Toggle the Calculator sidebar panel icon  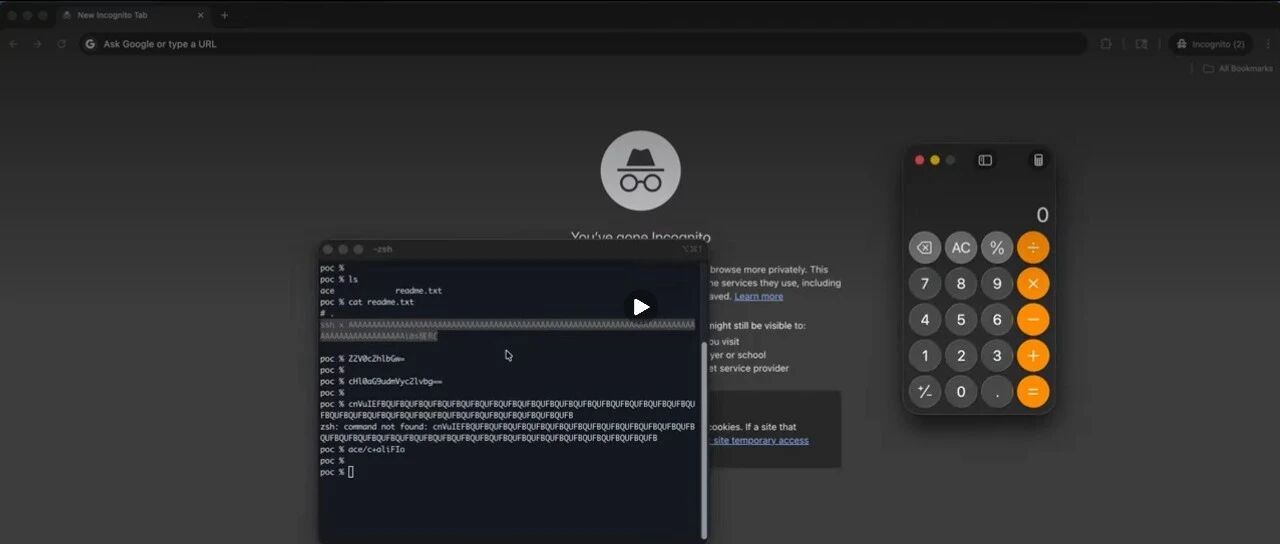click(985, 160)
